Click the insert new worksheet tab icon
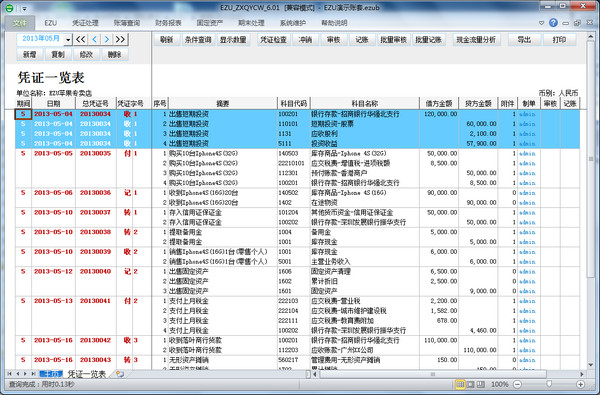This screenshot has height=395, width=600. pos(120,374)
